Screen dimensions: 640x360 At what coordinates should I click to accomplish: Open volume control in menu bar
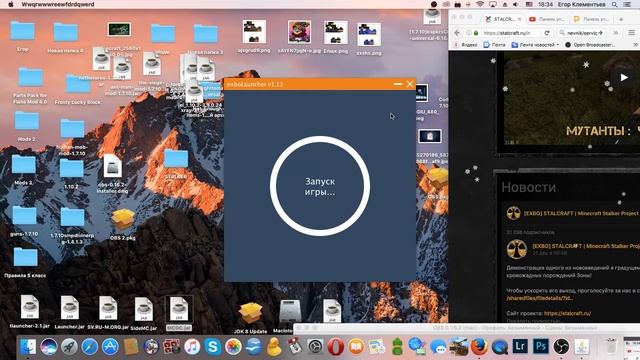click(x=516, y=4)
